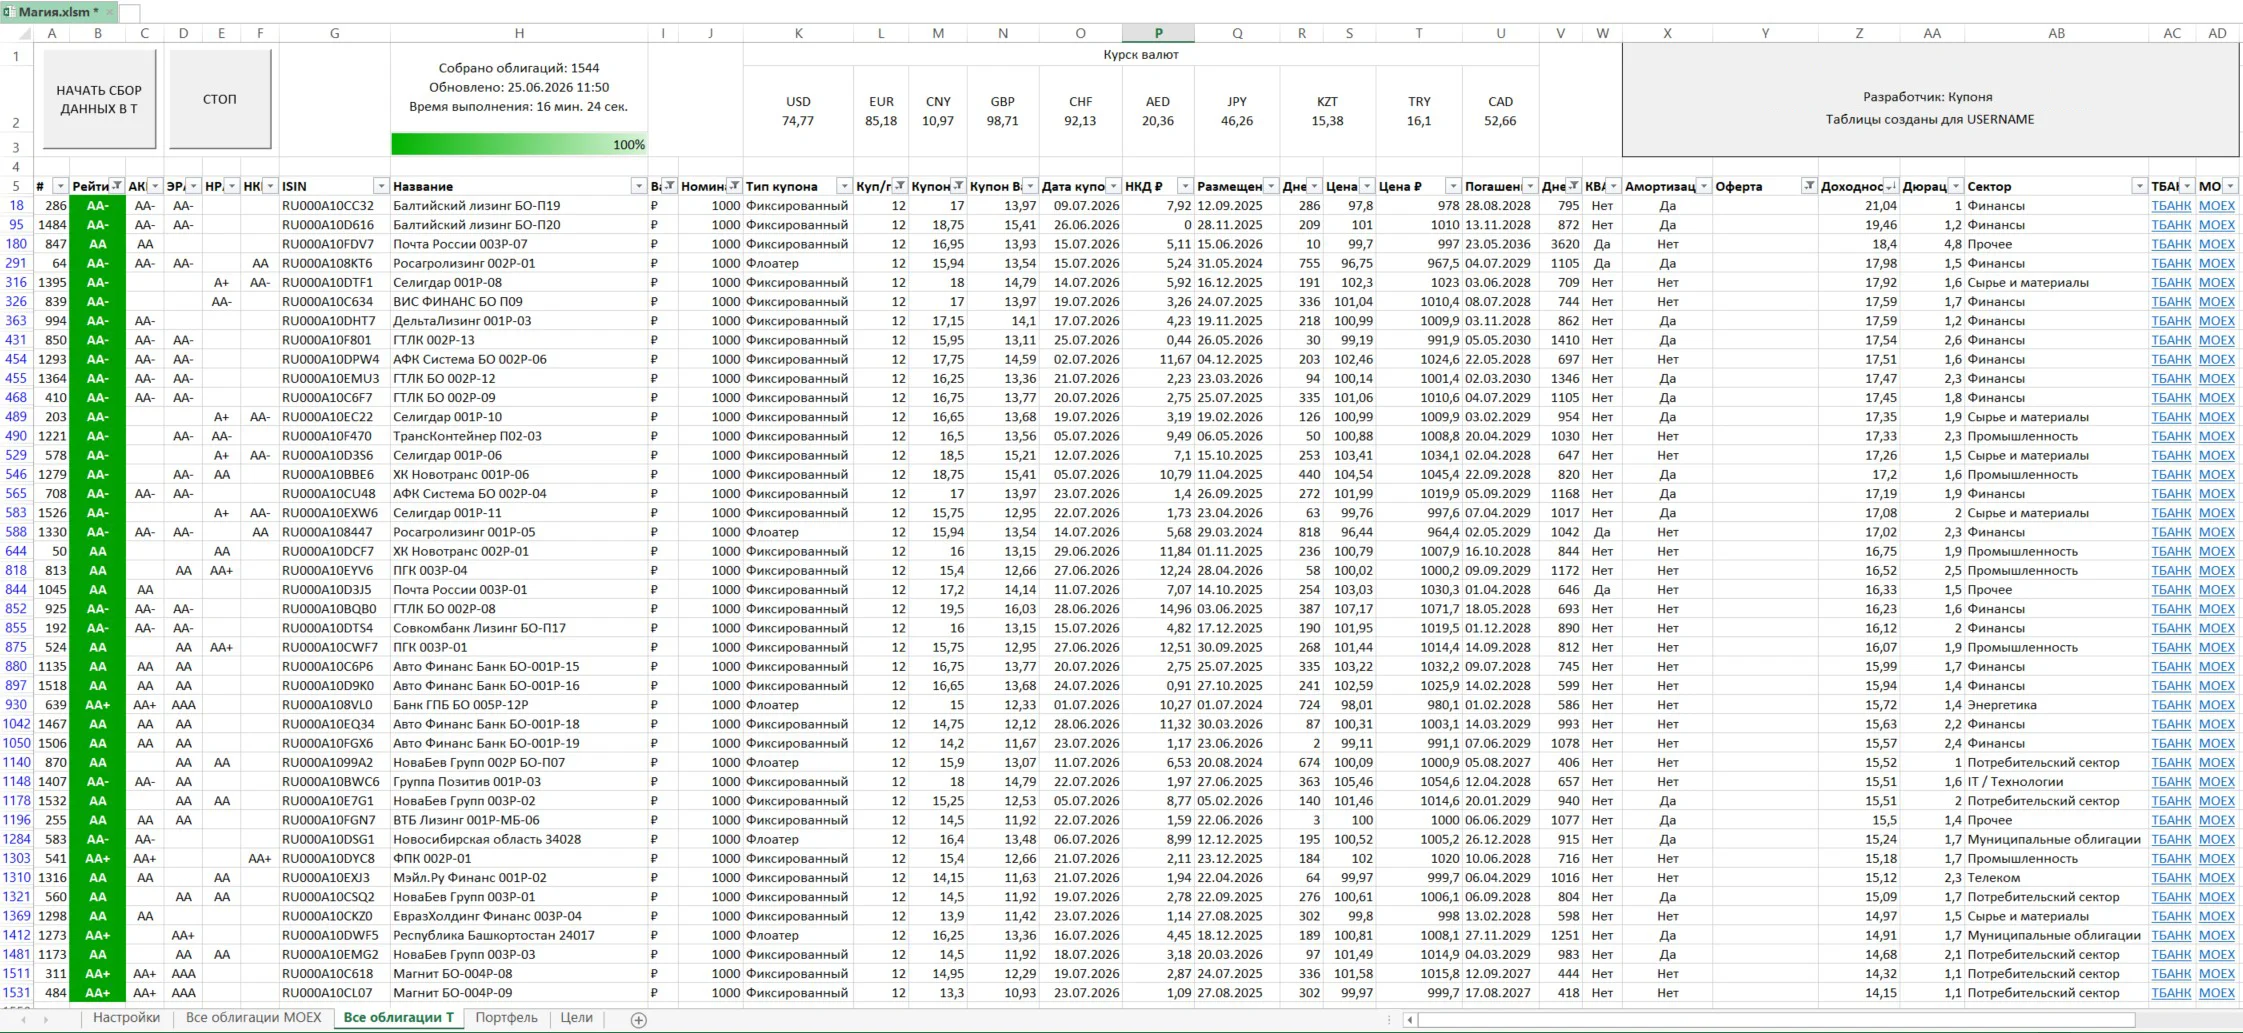Viewport: 2243px width, 1033px height.
Task: Click the cell ДельтаЛизинг 001Р-03
Action: click(519, 321)
